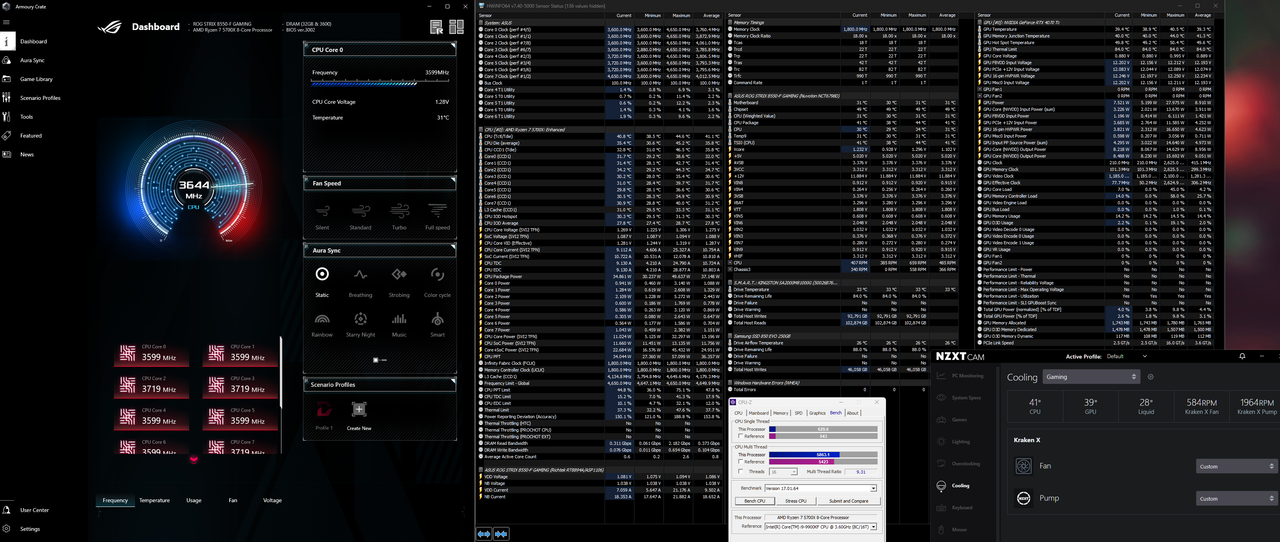Select the Rainbow Aura Sync effect
This screenshot has height=542, width=1280.
[x=322, y=324]
